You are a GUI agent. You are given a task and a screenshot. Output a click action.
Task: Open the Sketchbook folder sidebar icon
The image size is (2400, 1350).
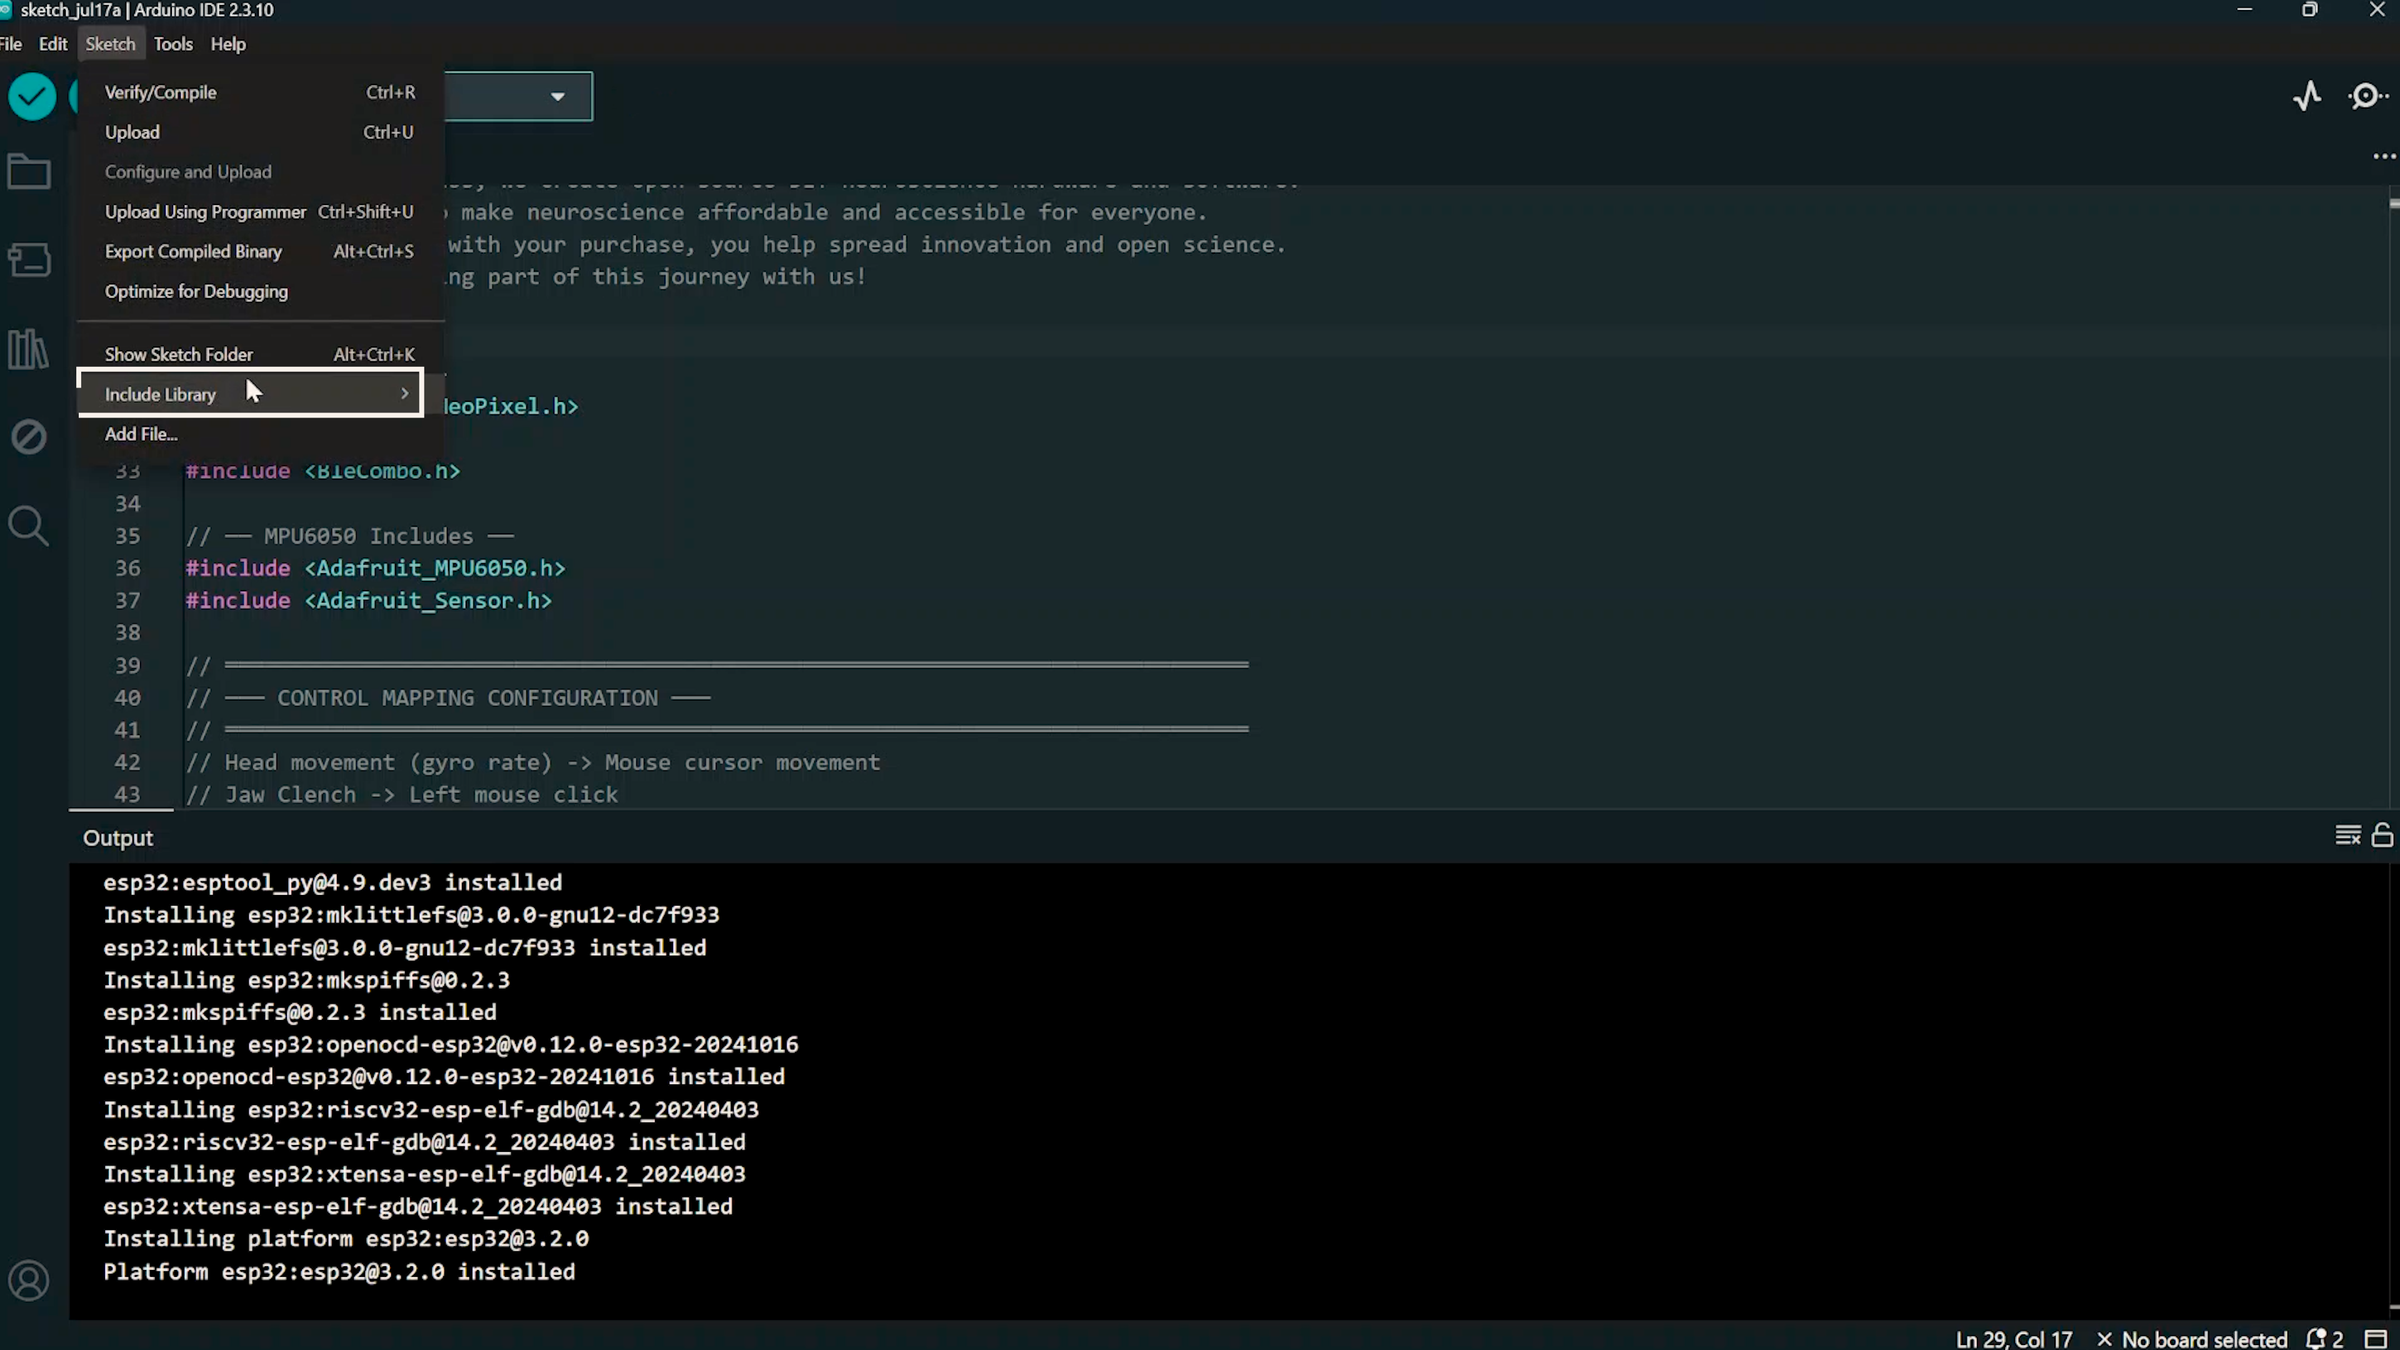pyautogui.click(x=29, y=172)
